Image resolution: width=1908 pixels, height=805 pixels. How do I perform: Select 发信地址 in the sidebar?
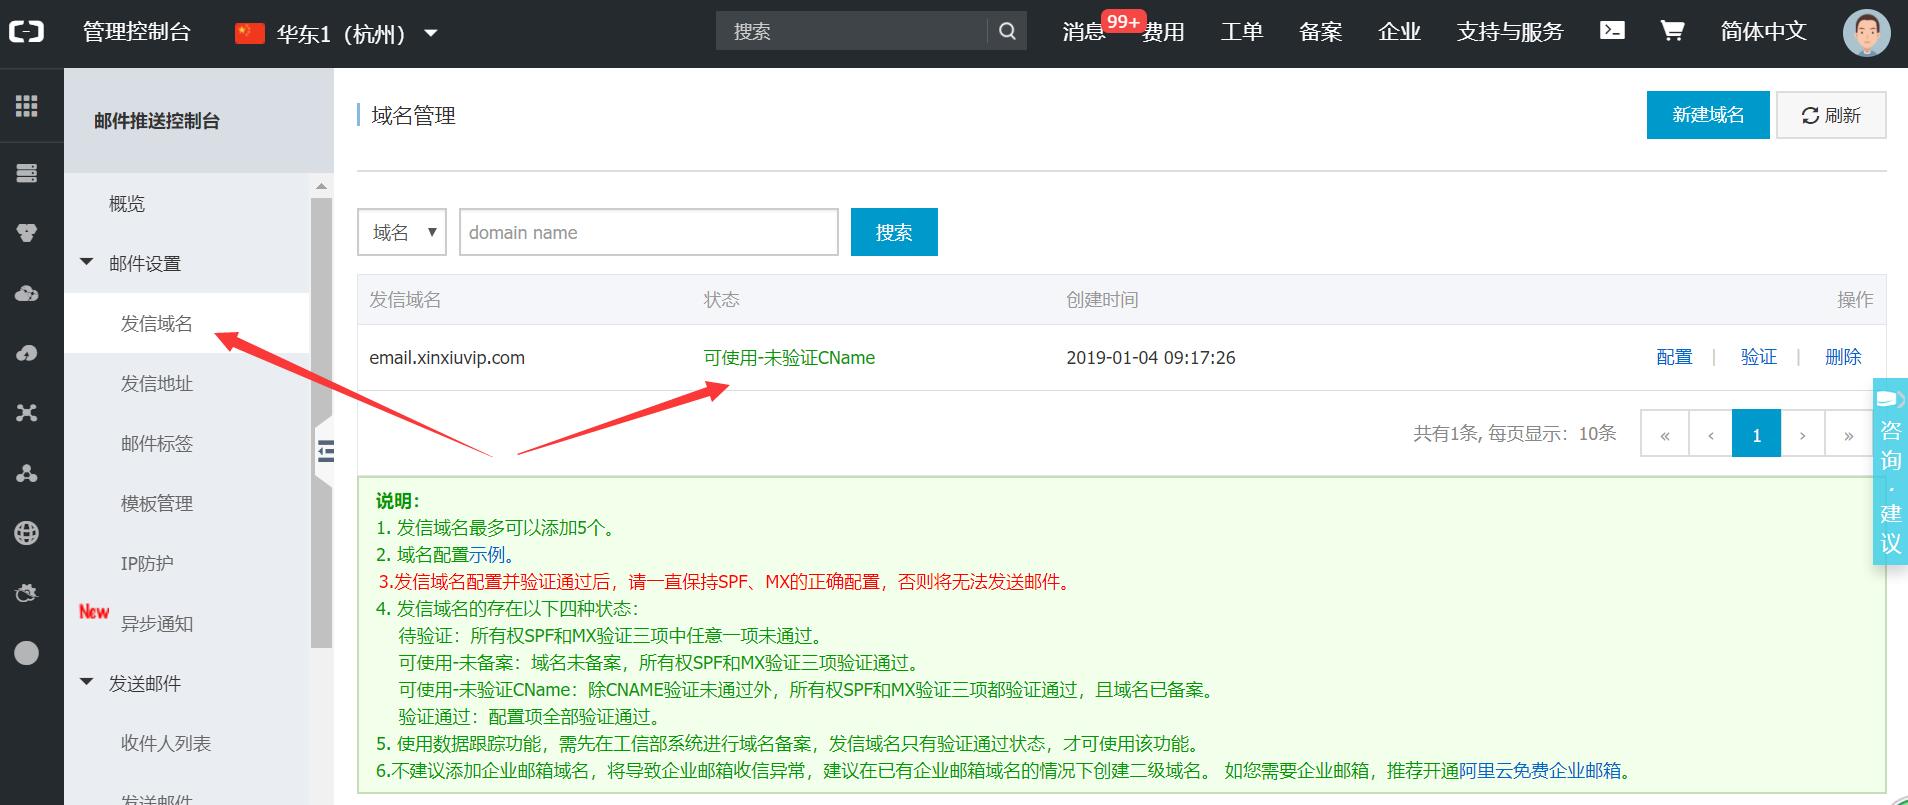(157, 383)
